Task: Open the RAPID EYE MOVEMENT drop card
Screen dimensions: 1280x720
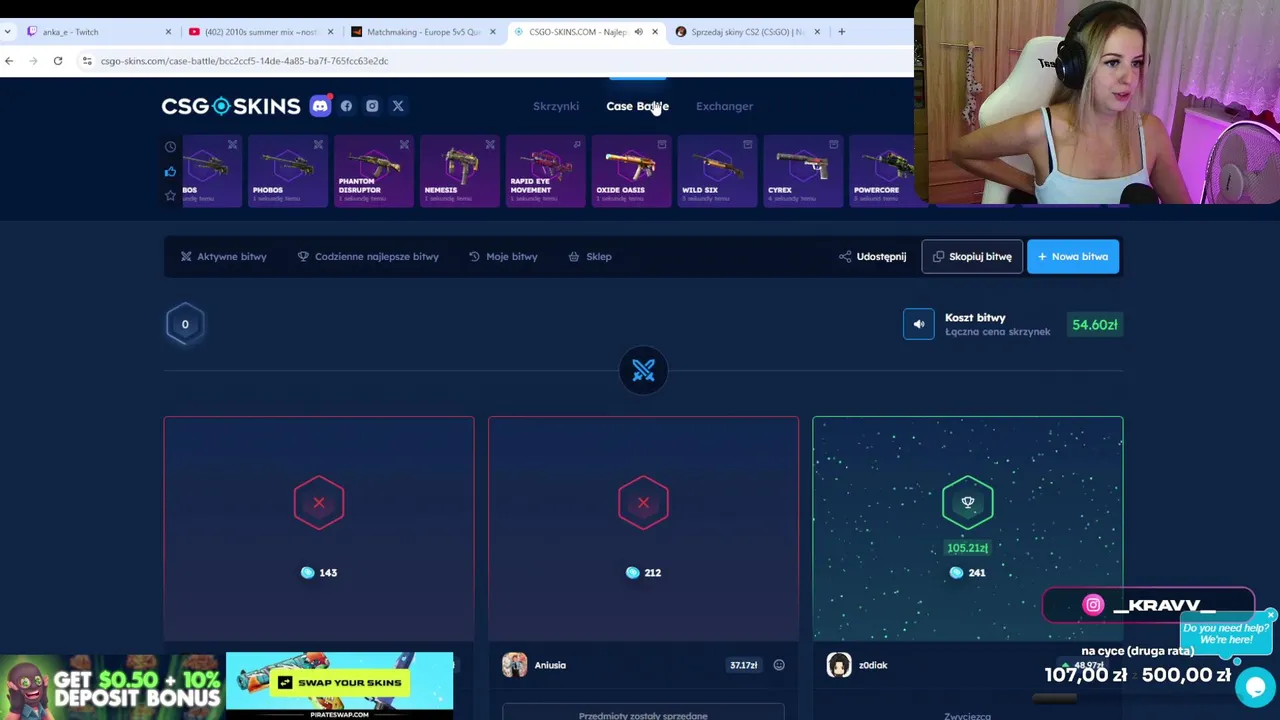Action: (546, 172)
